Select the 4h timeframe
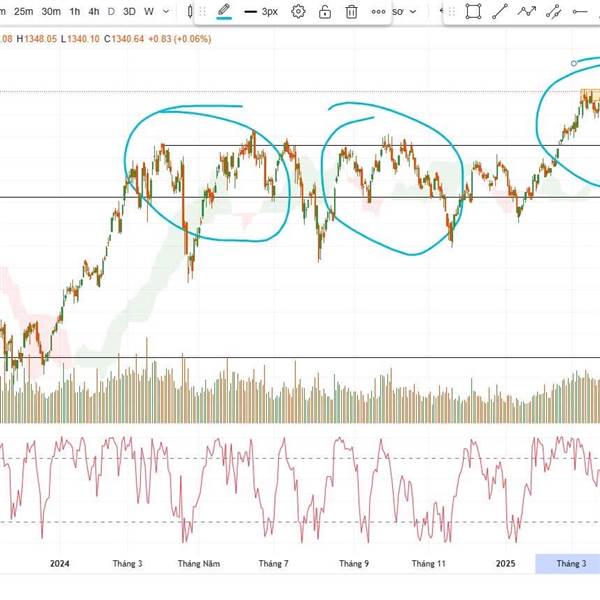600x600 pixels. [x=94, y=12]
